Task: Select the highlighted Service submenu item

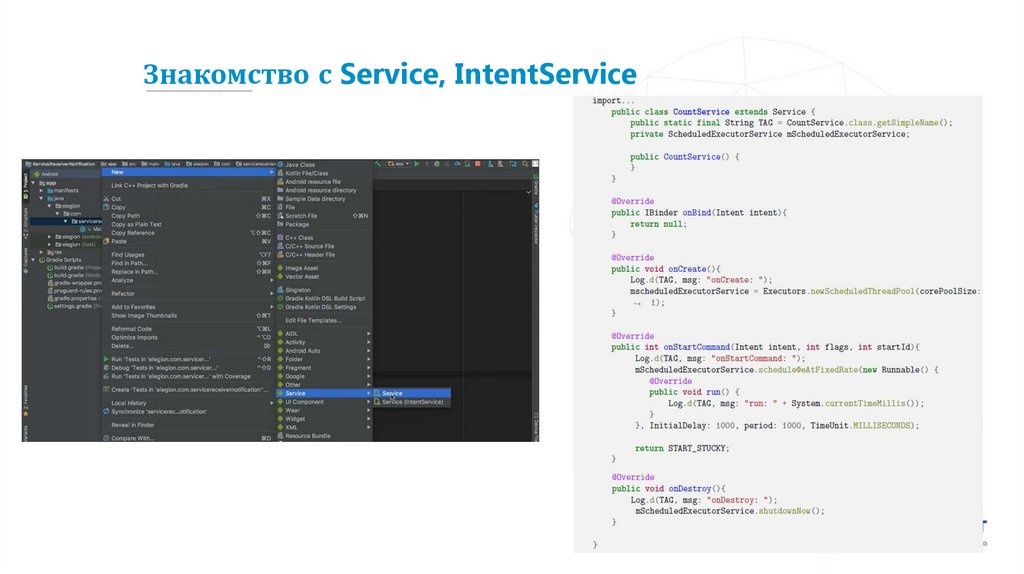Action: (x=391, y=393)
